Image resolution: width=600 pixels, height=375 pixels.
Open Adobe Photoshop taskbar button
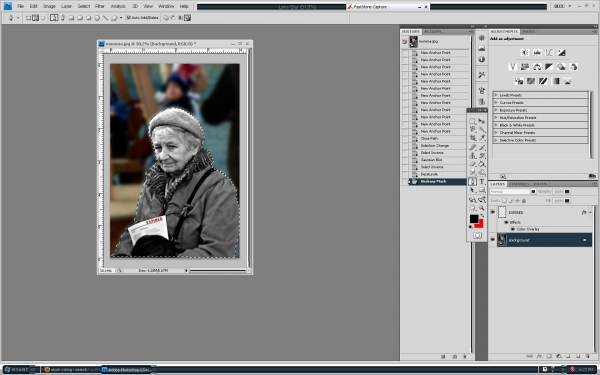tap(127, 370)
